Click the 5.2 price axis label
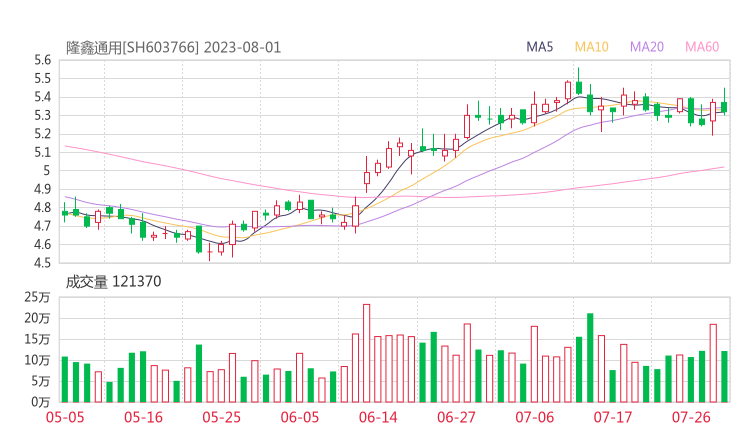The image size is (740, 440). pyautogui.click(x=42, y=134)
